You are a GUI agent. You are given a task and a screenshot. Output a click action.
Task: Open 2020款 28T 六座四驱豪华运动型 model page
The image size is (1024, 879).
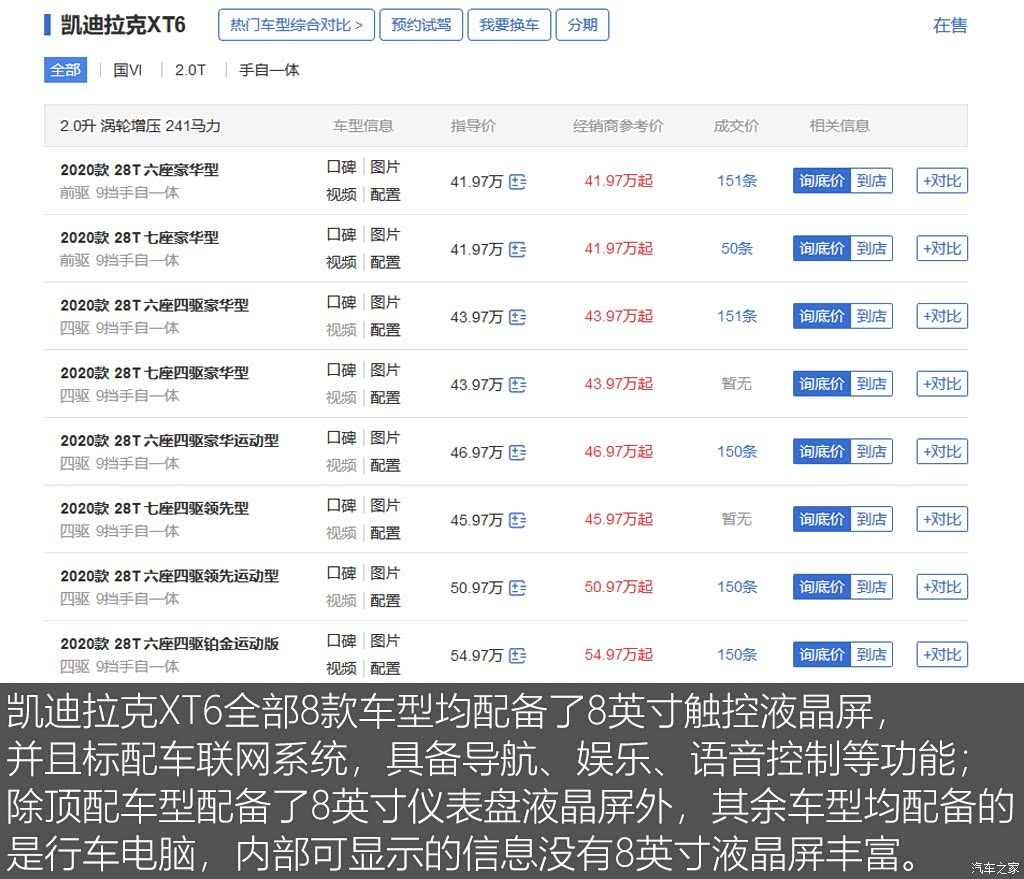[170, 441]
